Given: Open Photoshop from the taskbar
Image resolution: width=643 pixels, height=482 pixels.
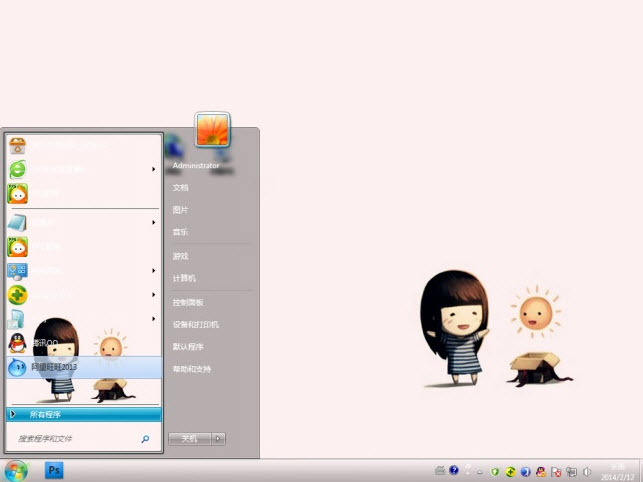Looking at the screenshot, I should click(x=54, y=470).
